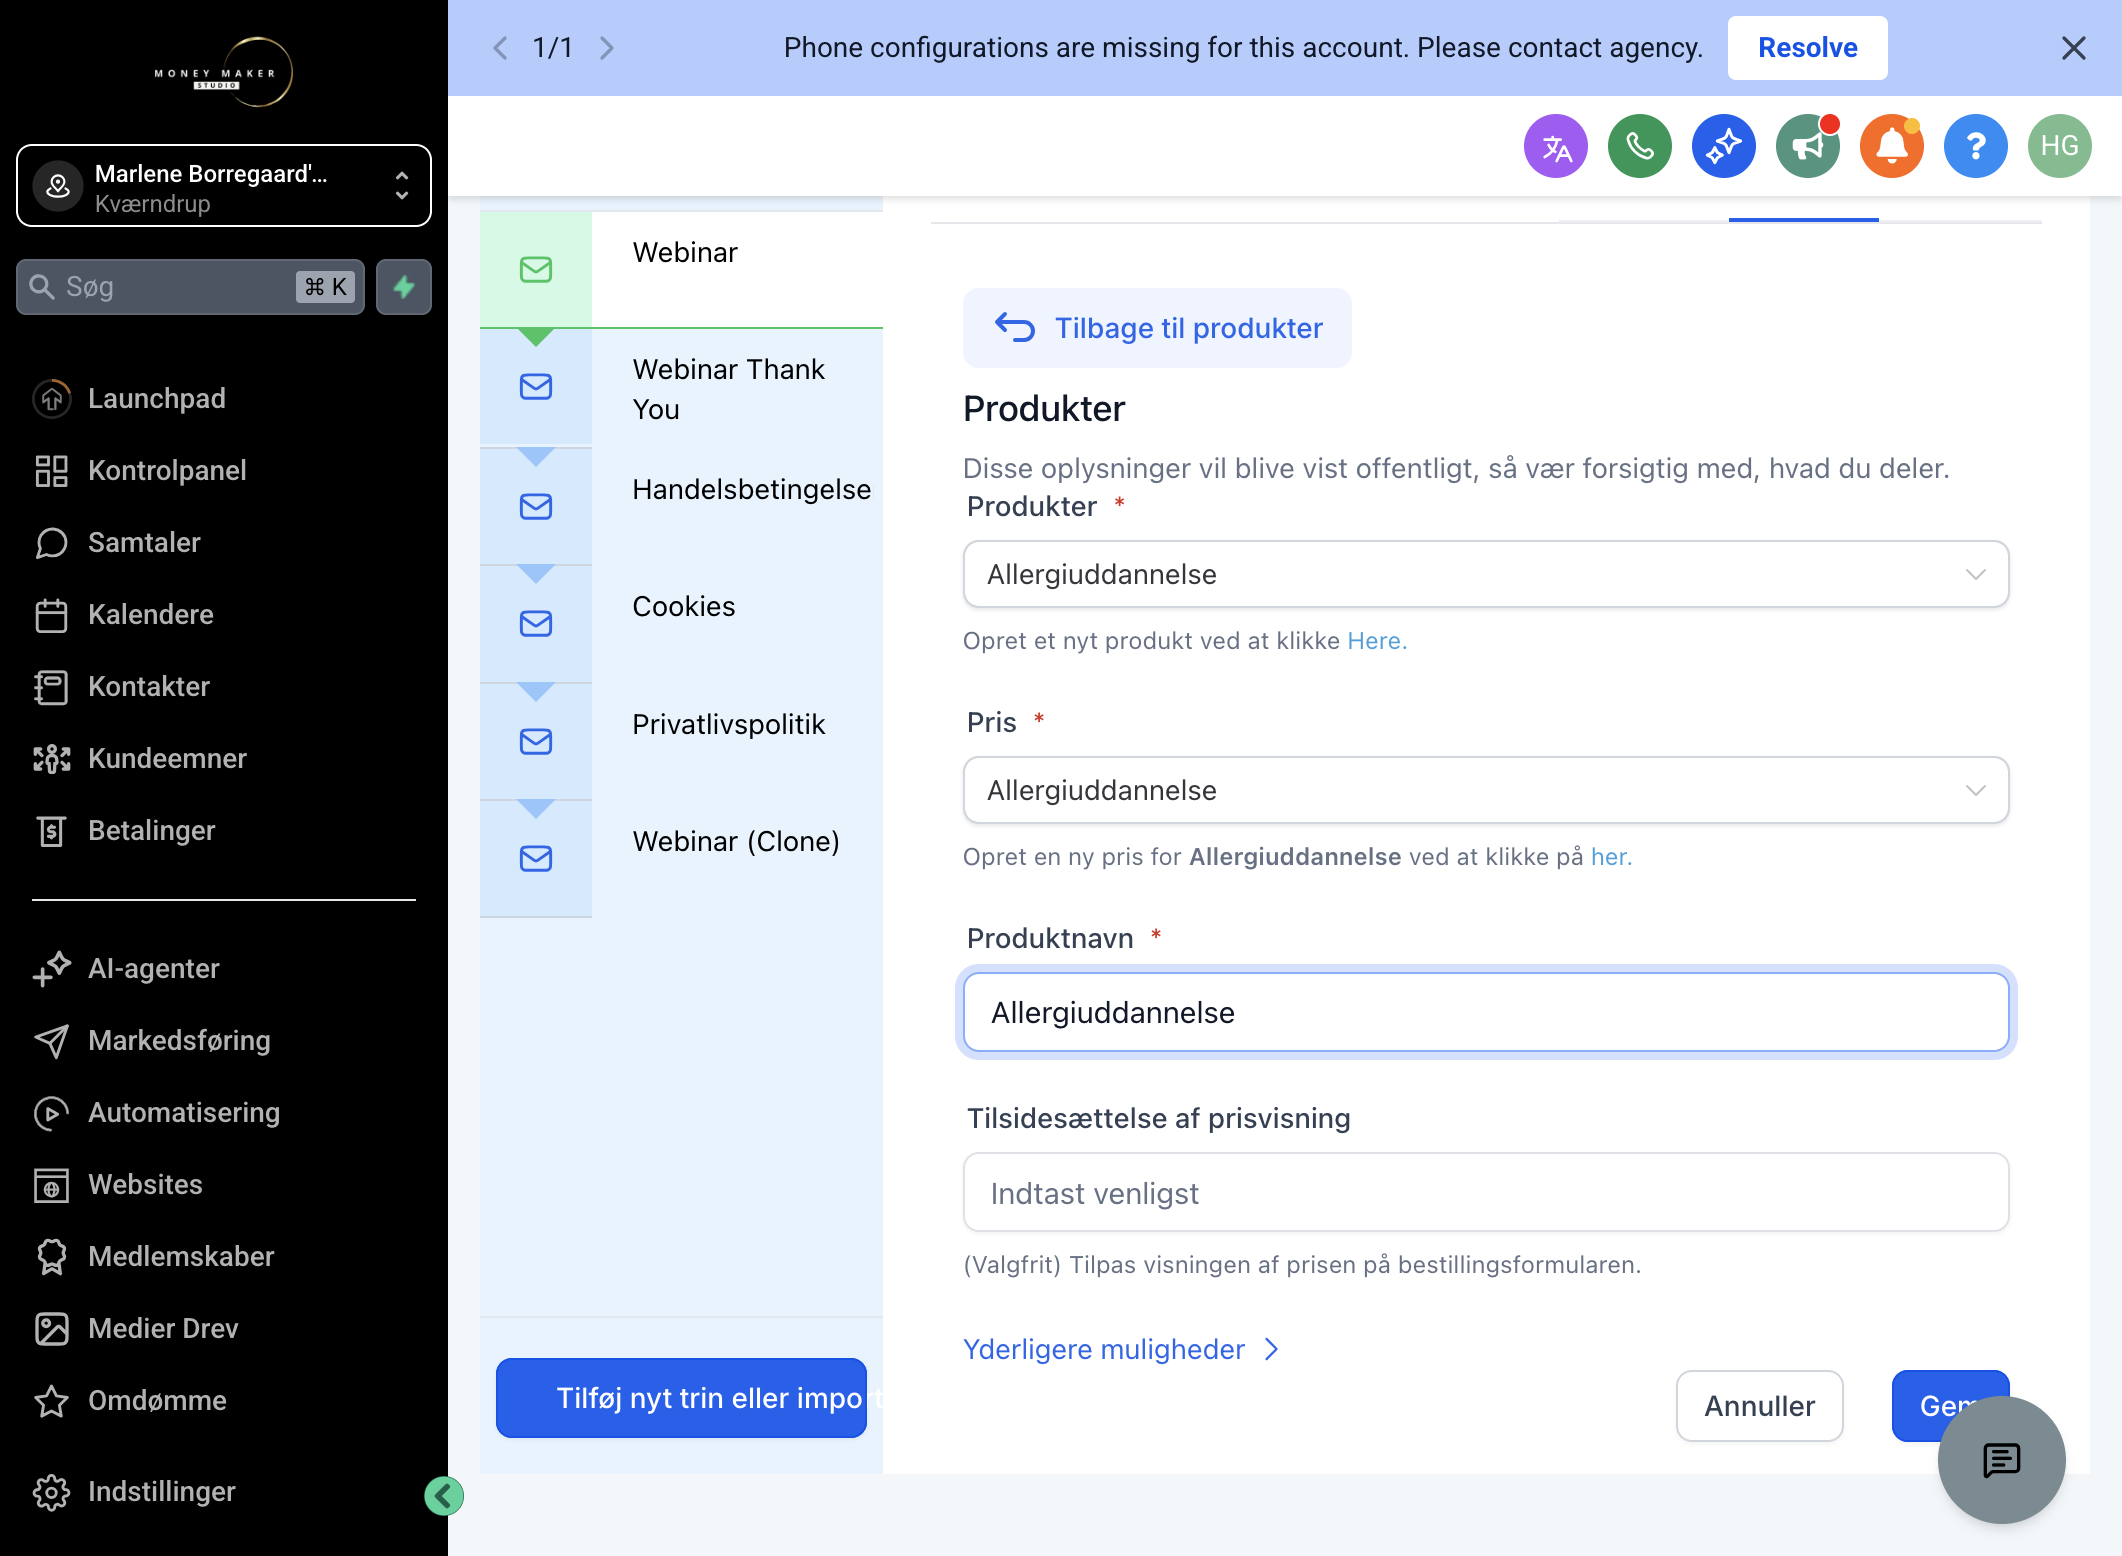Open Automatisering in the sidebar
This screenshot has height=1556, width=2122.
click(157, 1112)
